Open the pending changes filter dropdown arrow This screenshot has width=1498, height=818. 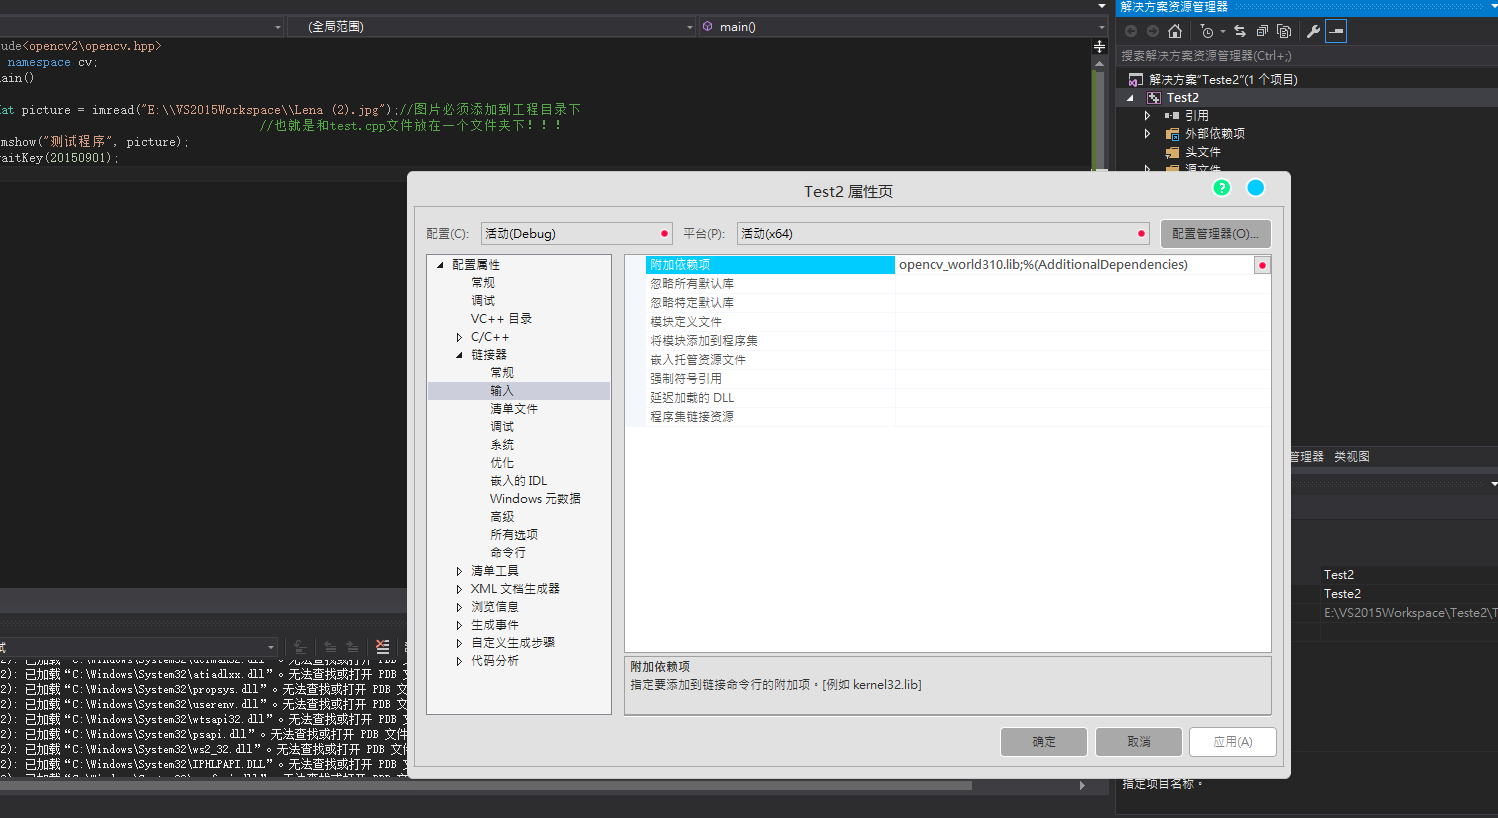click(1222, 31)
